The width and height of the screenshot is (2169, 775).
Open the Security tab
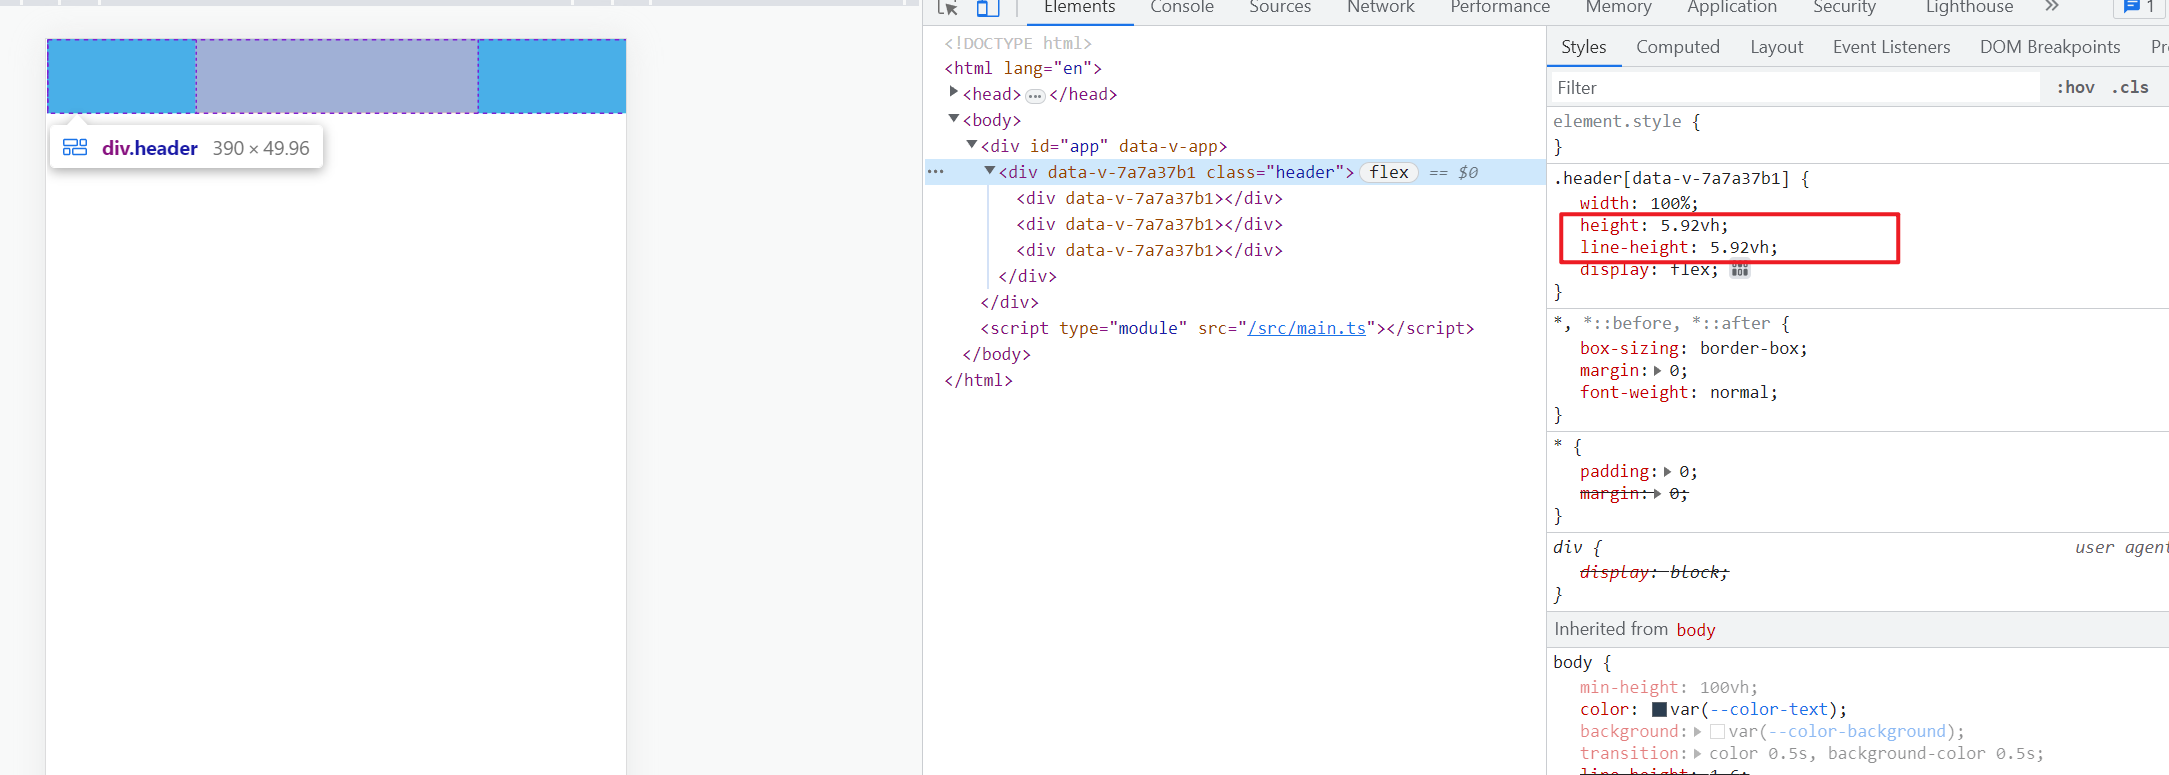[1844, 8]
